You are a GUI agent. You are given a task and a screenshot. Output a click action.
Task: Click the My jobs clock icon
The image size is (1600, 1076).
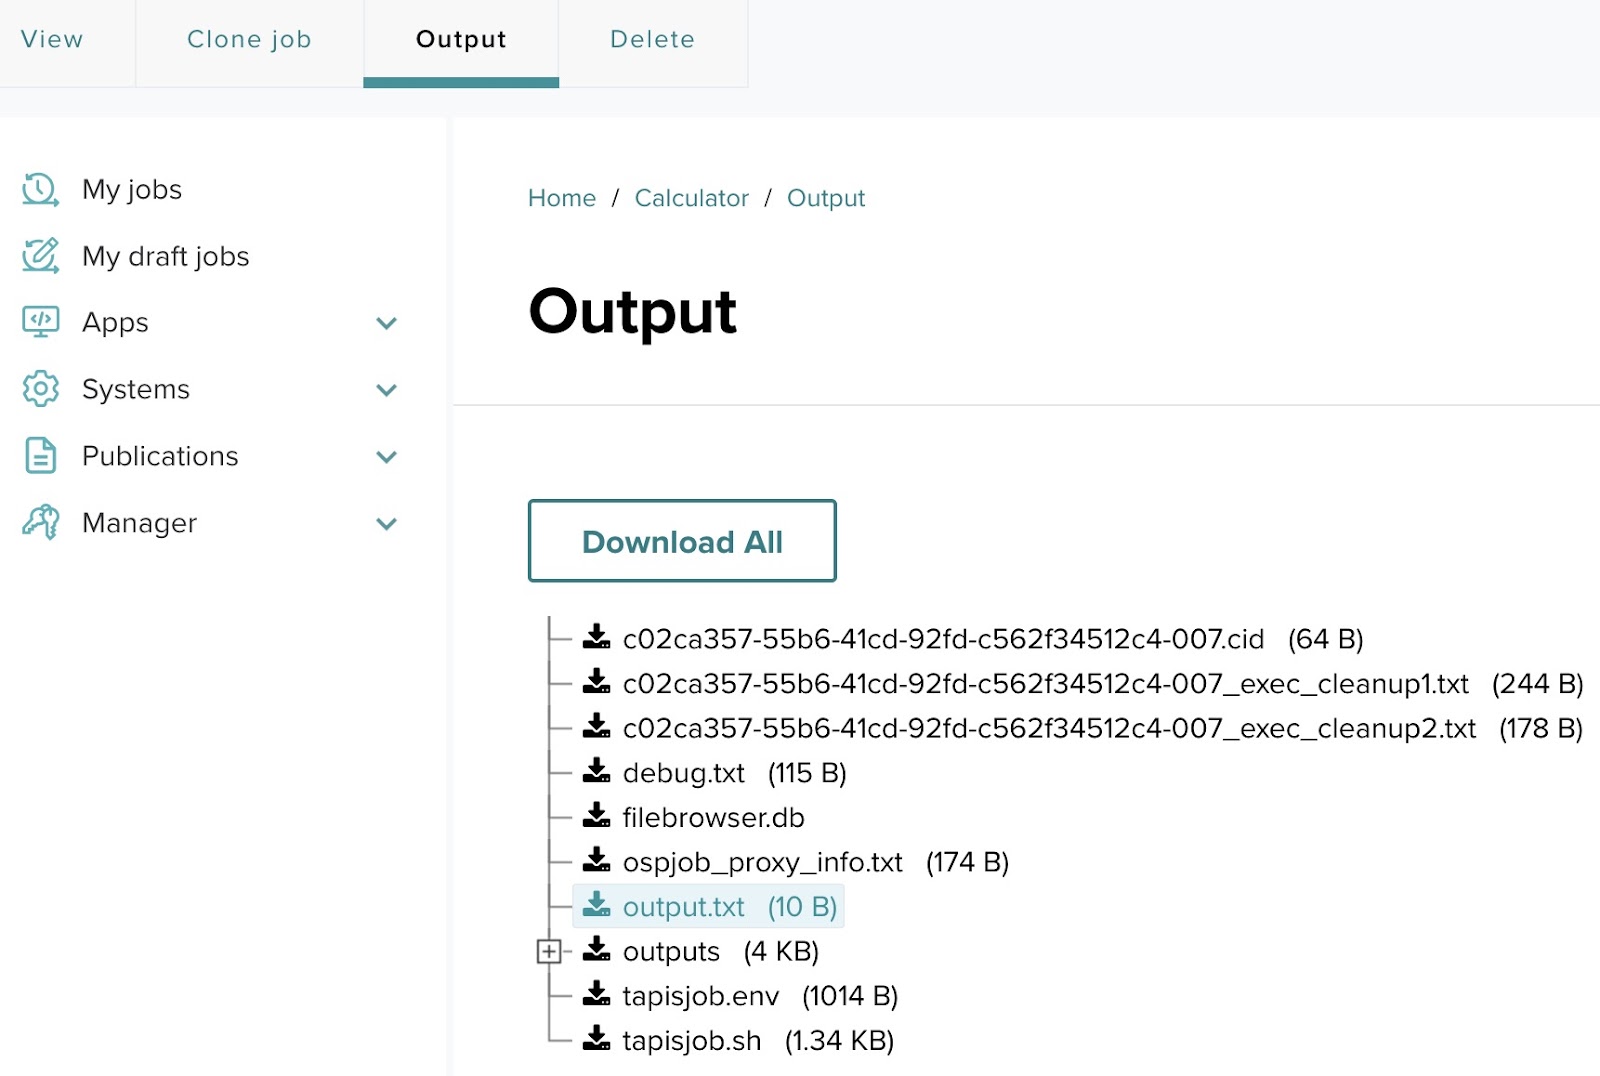[x=40, y=189]
